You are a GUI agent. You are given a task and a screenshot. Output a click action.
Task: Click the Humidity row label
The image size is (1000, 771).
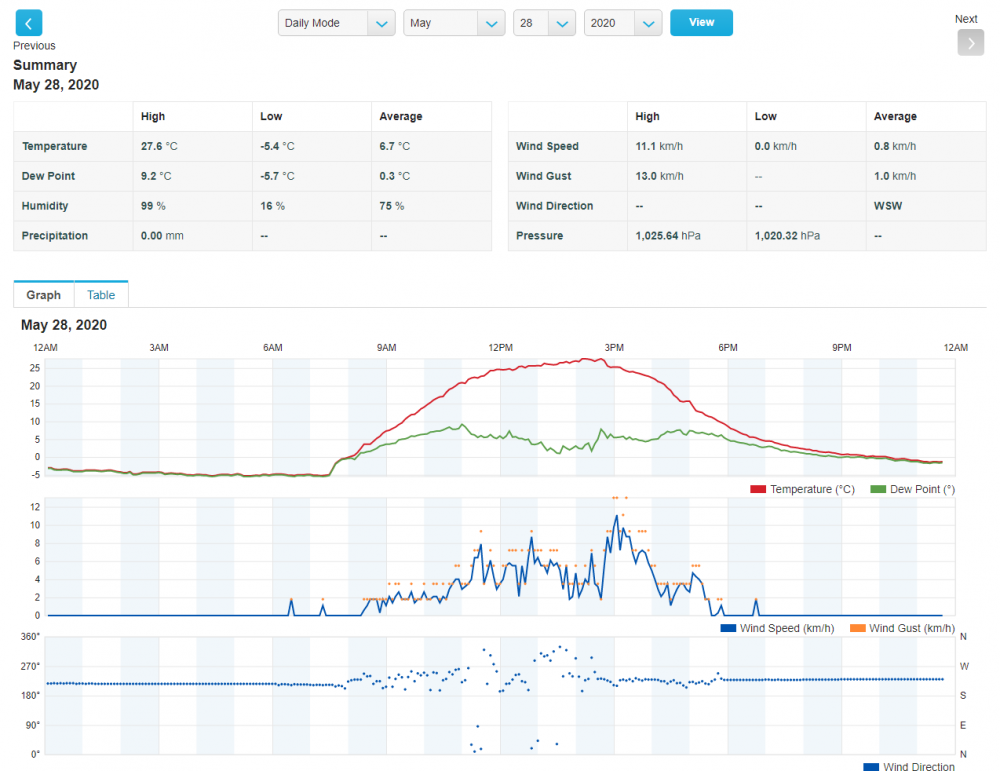48,206
